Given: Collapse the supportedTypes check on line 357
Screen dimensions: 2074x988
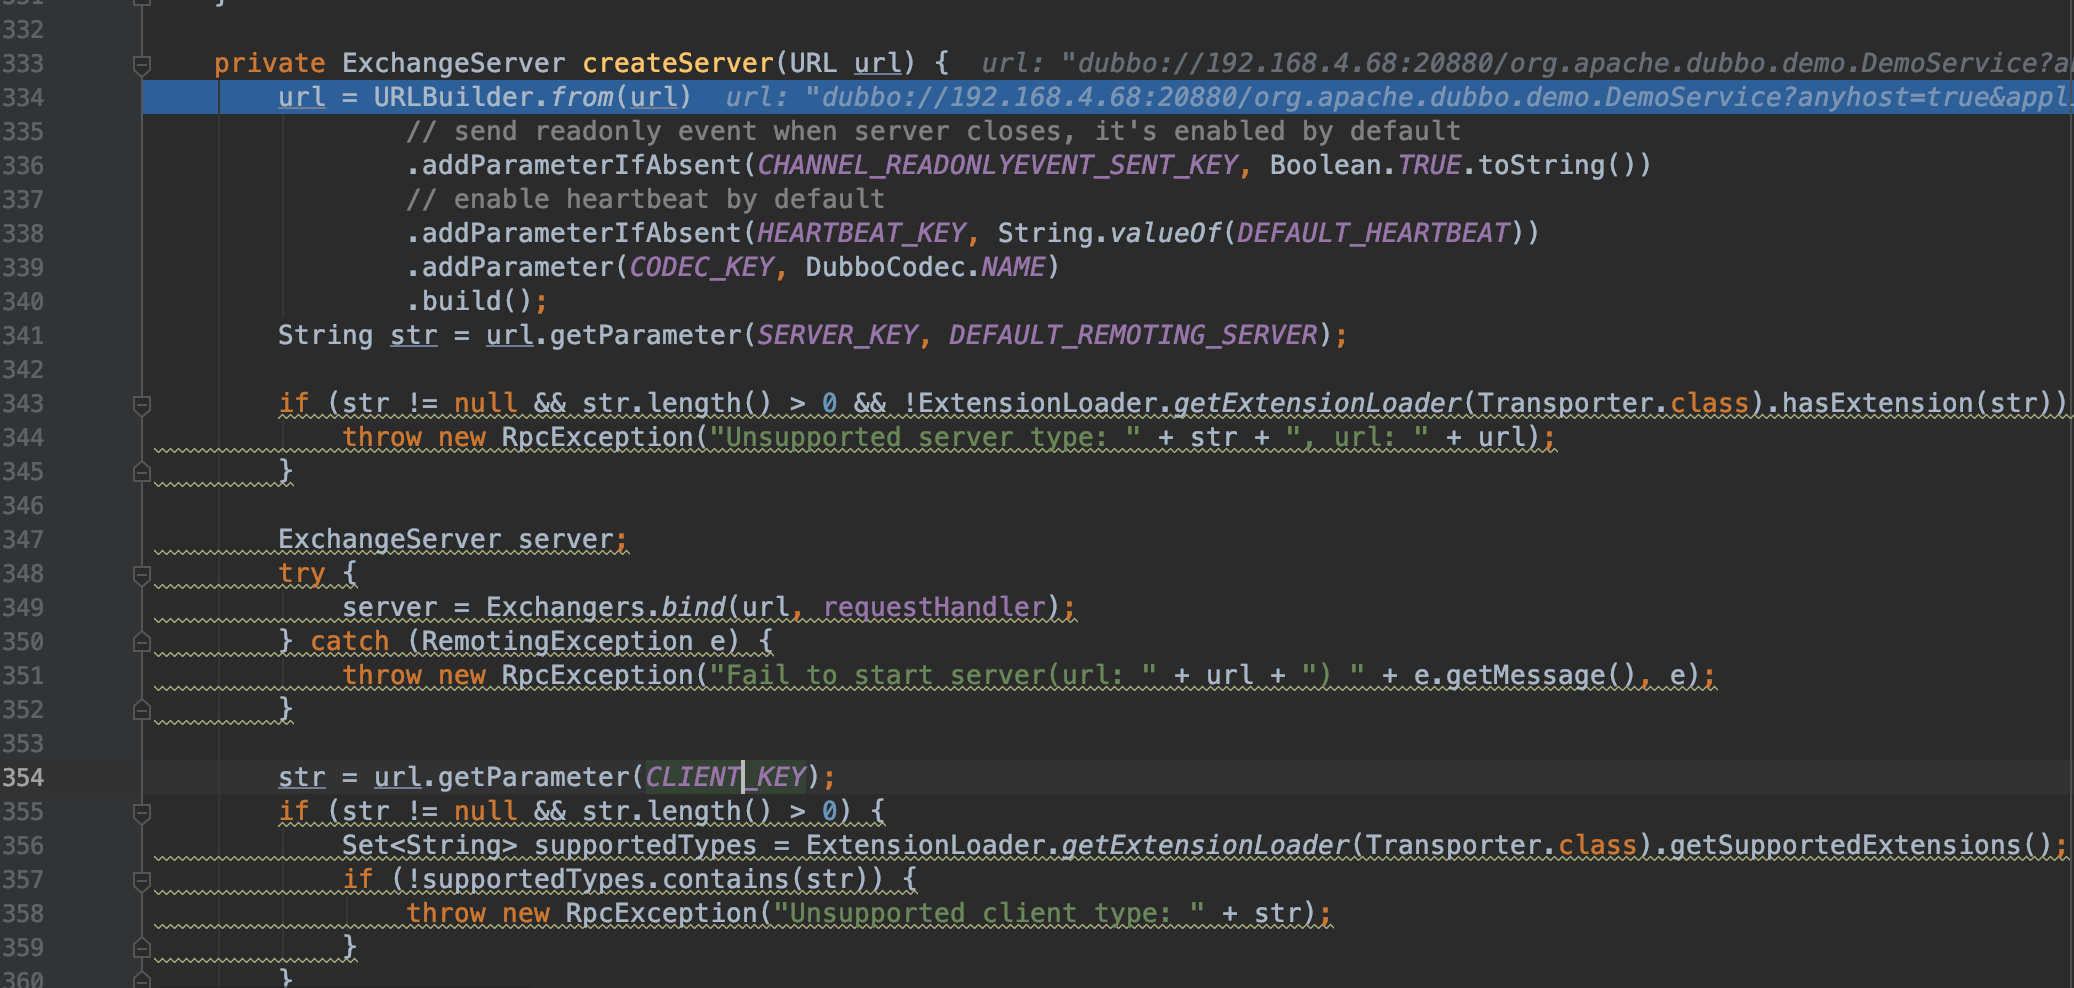Looking at the screenshot, I should (142, 881).
